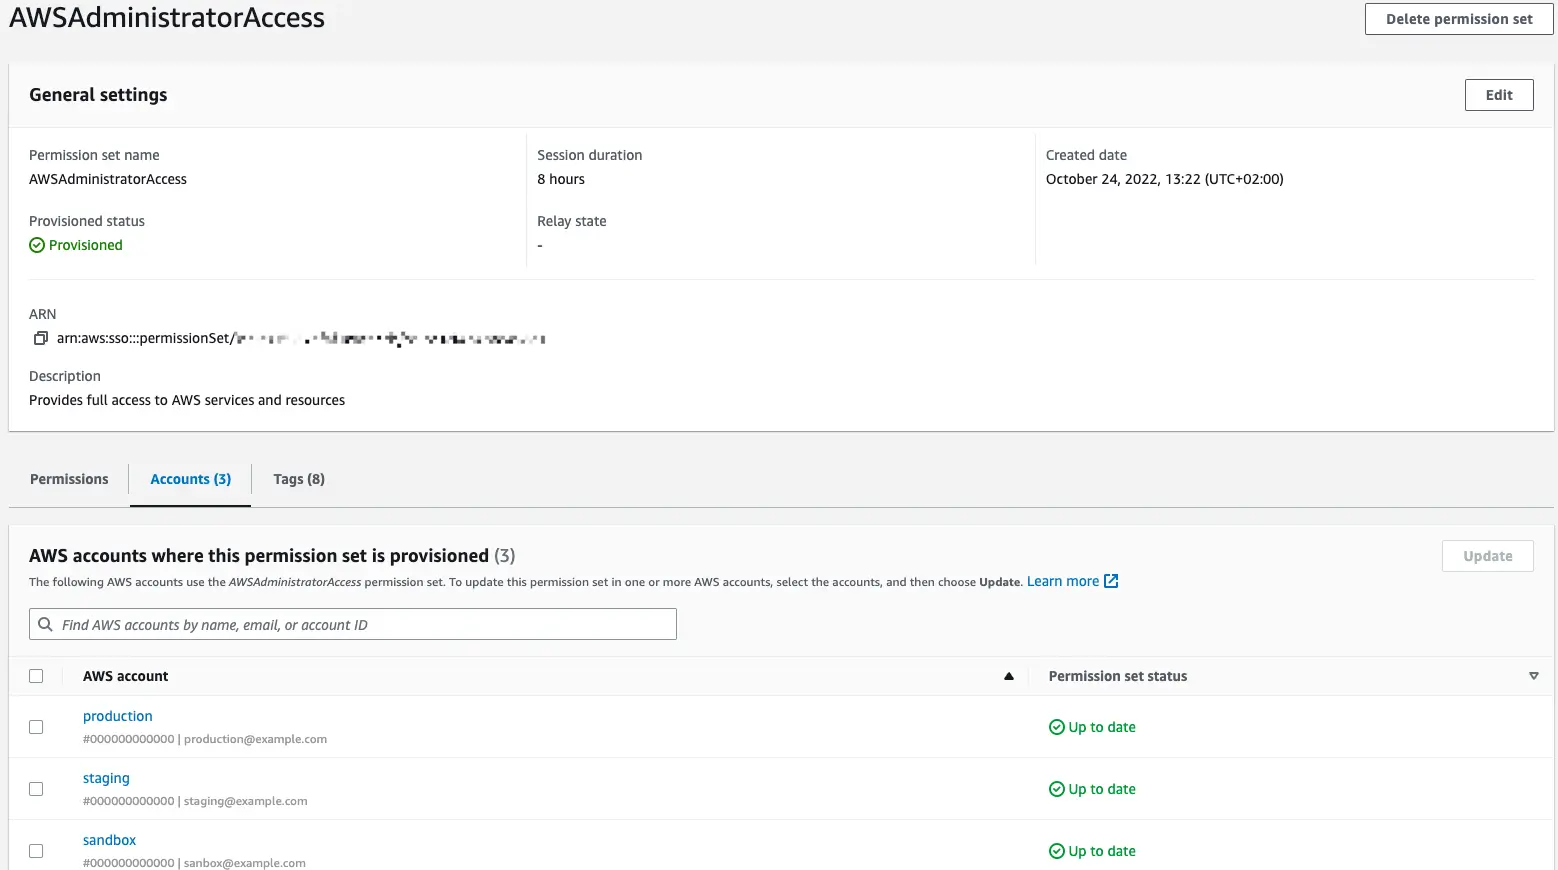The height and width of the screenshot is (870, 1558).
Task: Open the Learn more link
Action: tap(1062, 581)
